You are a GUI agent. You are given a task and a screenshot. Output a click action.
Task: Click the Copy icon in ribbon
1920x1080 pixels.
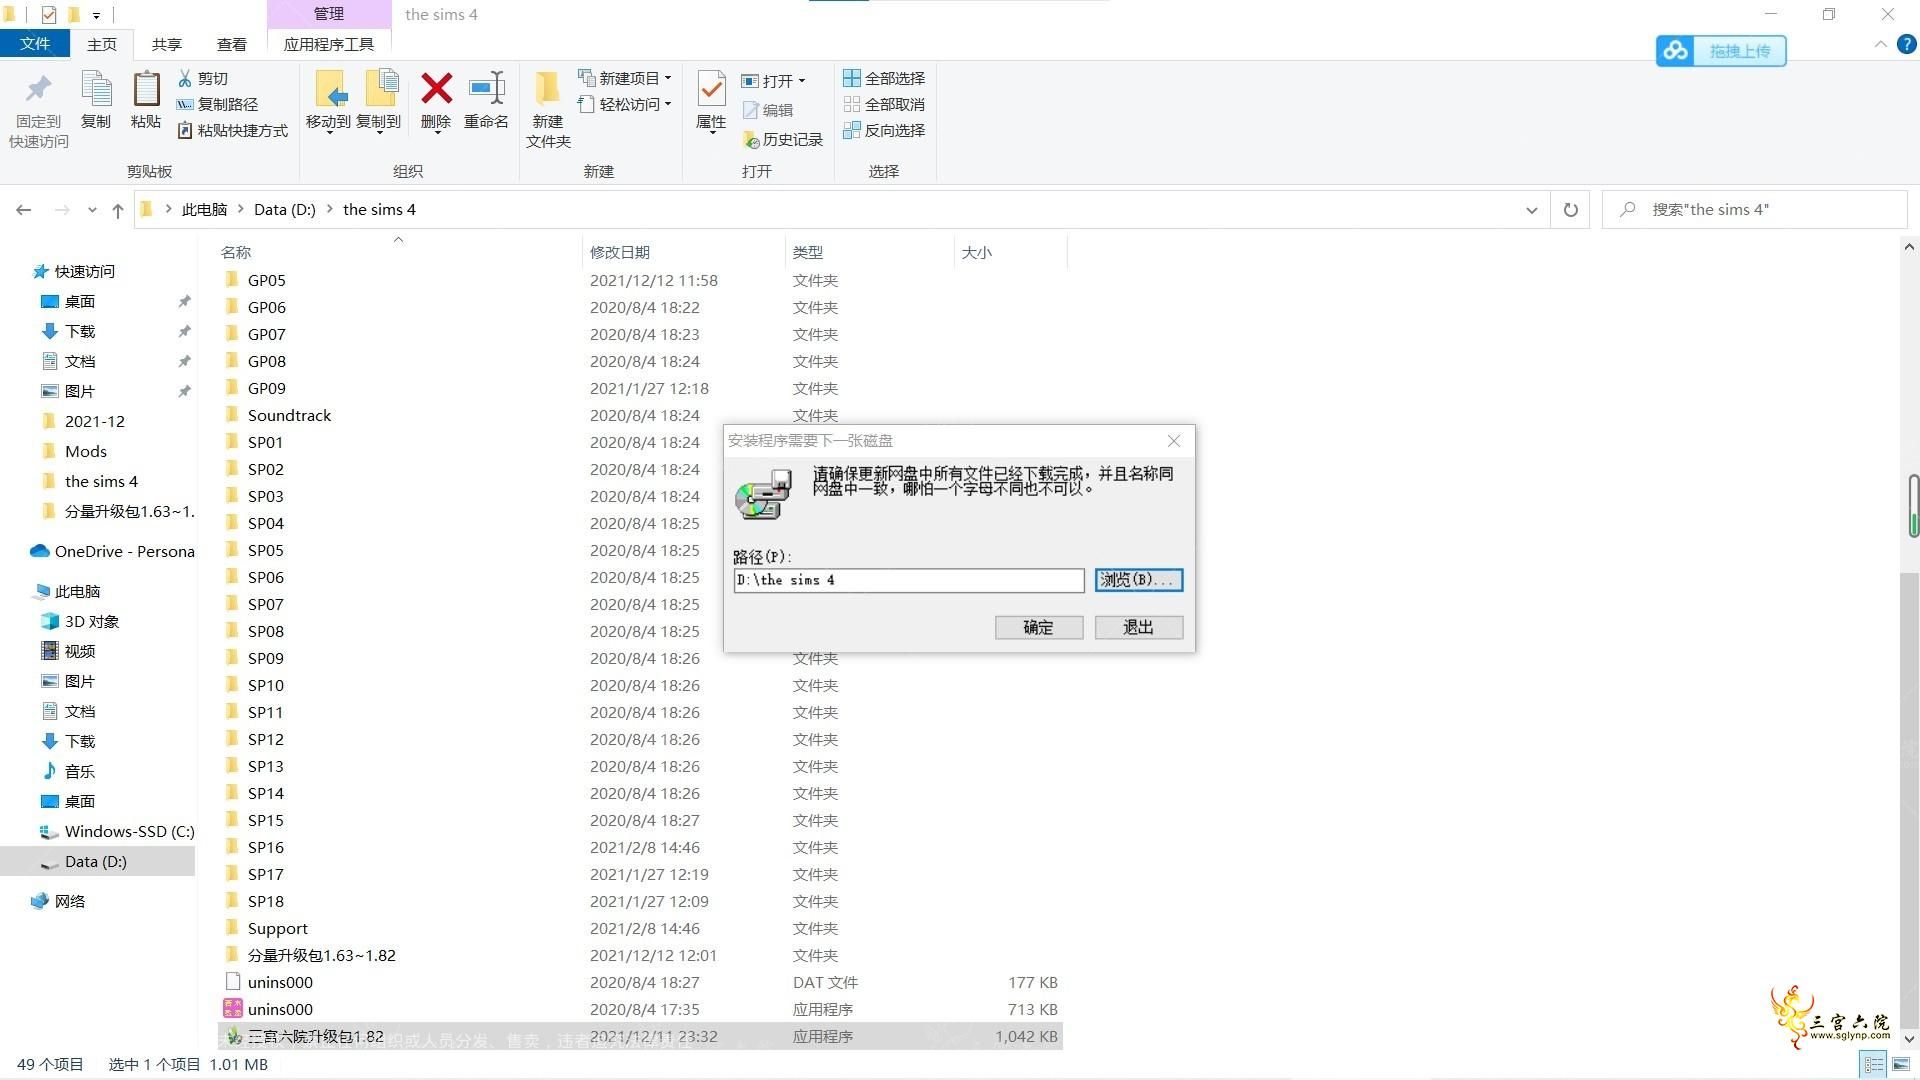coord(96,90)
